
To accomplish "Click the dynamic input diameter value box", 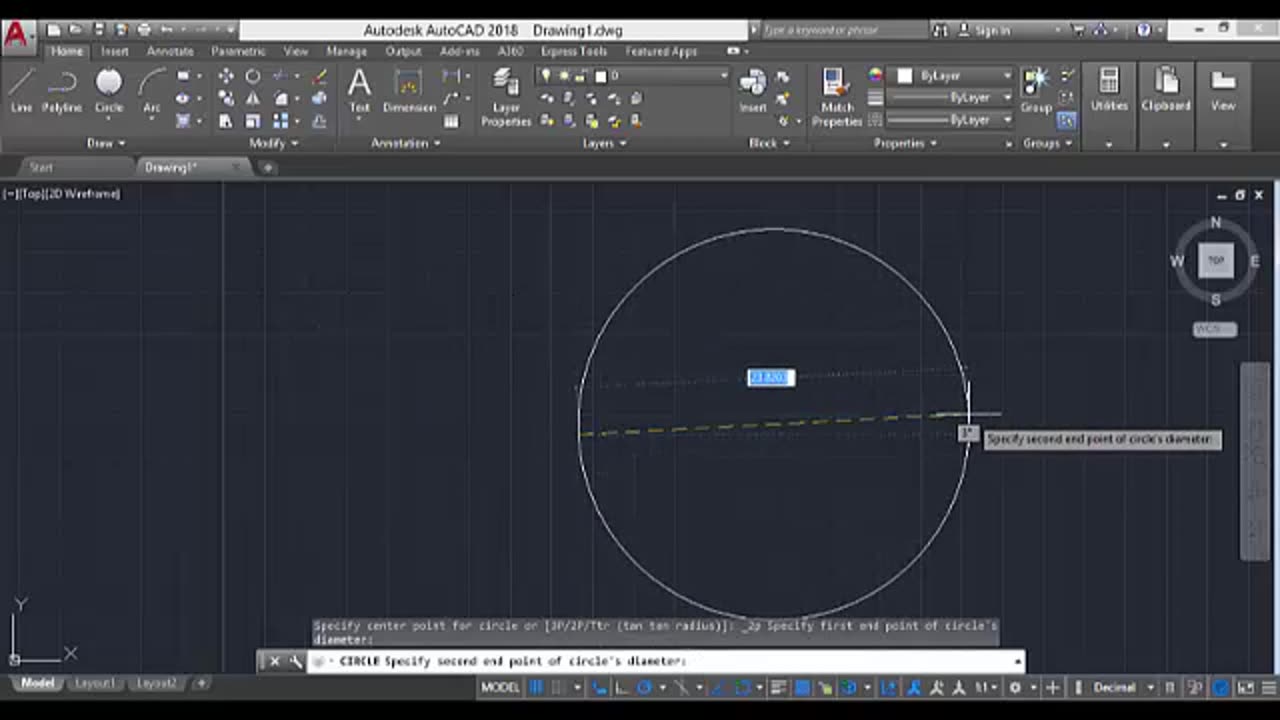I will pyautogui.click(x=771, y=377).
